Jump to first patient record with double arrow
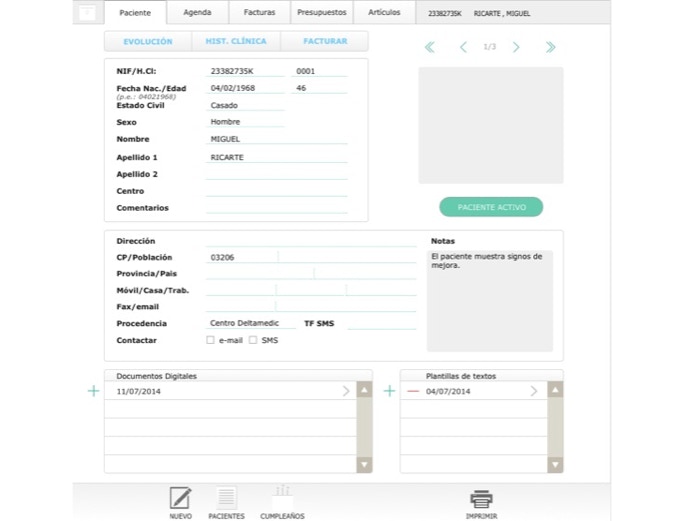Viewport: 684px width, 521px height. (x=430, y=47)
